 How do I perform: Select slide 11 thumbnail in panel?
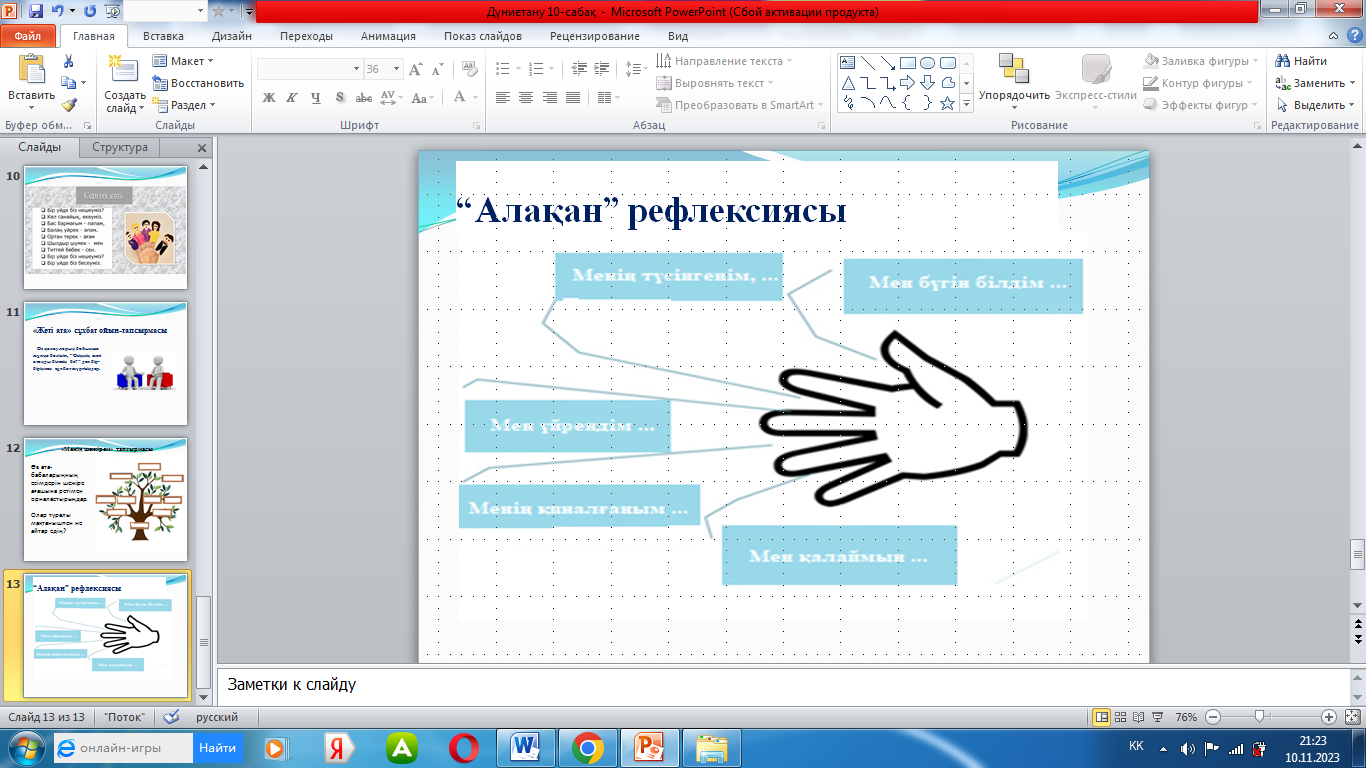(x=105, y=363)
